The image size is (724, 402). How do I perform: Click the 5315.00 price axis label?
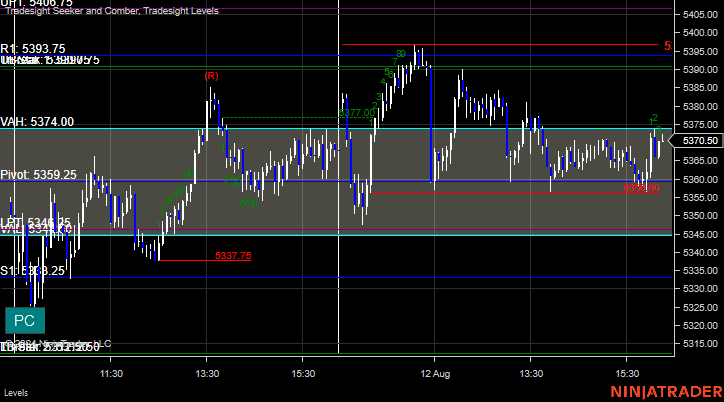pos(700,344)
